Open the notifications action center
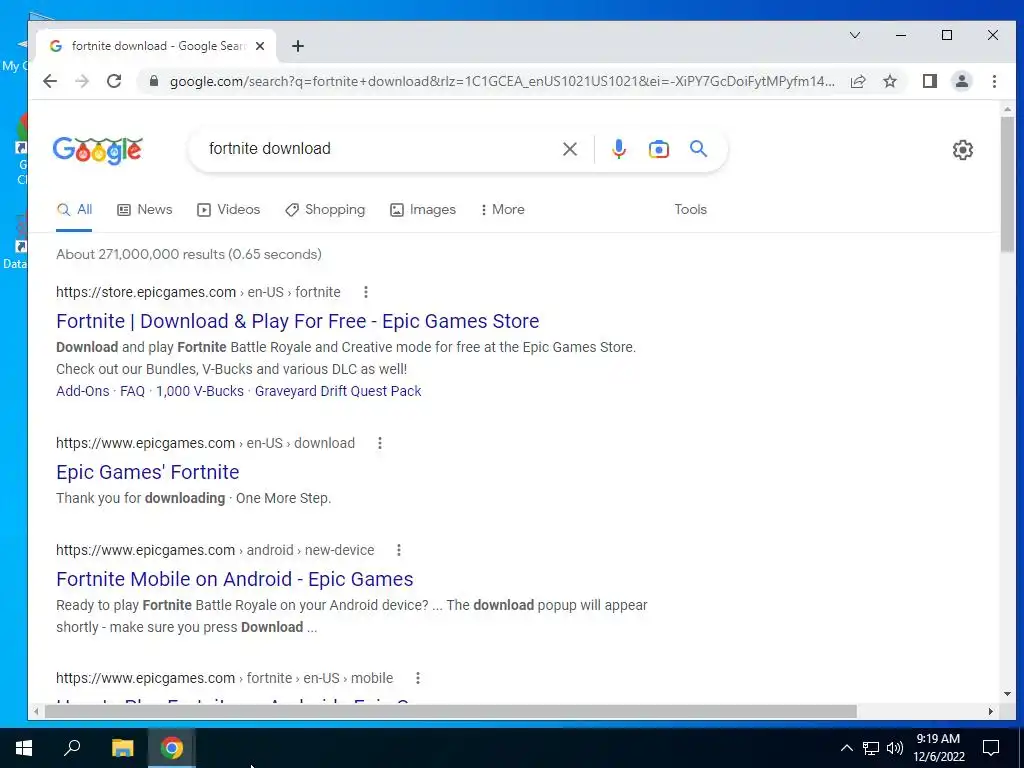The image size is (1024, 768). [x=991, y=748]
